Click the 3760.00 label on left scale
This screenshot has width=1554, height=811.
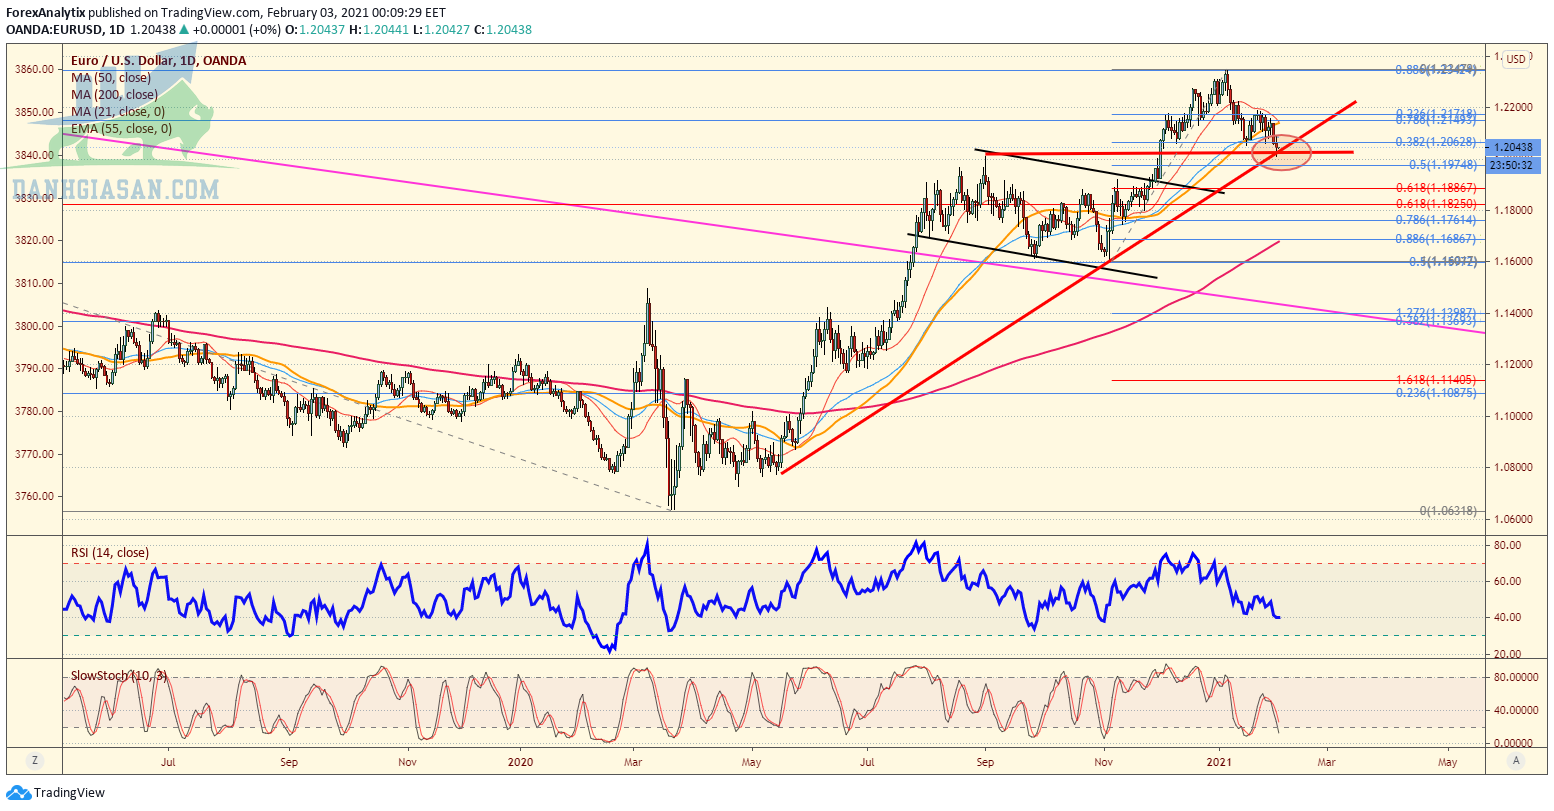[33, 497]
